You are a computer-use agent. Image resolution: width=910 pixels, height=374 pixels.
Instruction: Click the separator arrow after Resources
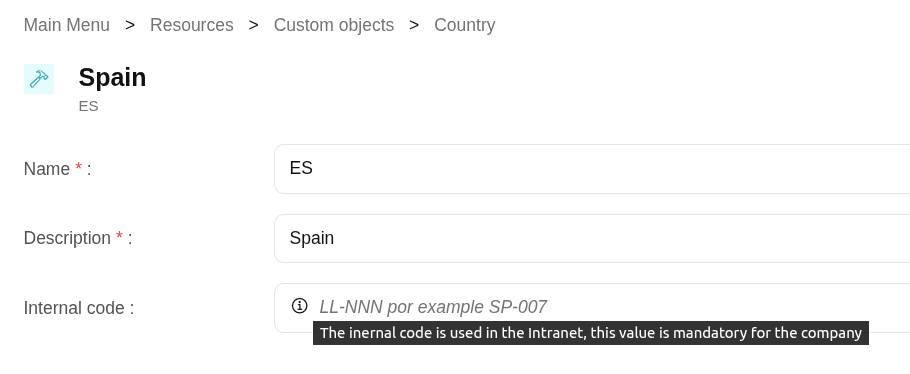pos(254,25)
